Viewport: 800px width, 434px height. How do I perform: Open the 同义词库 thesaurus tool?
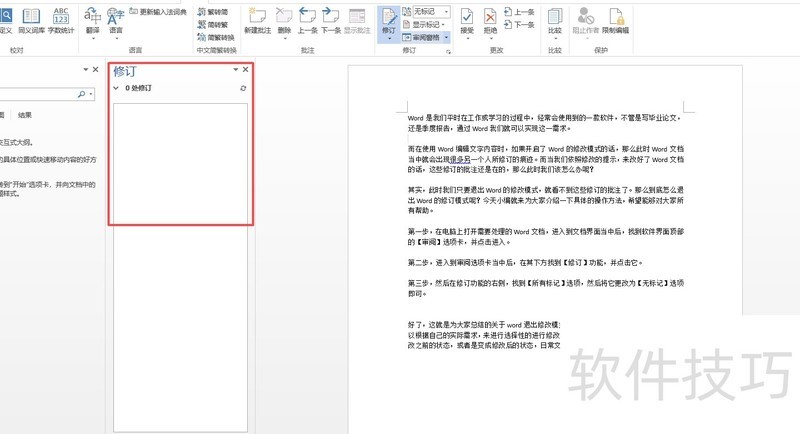31,21
